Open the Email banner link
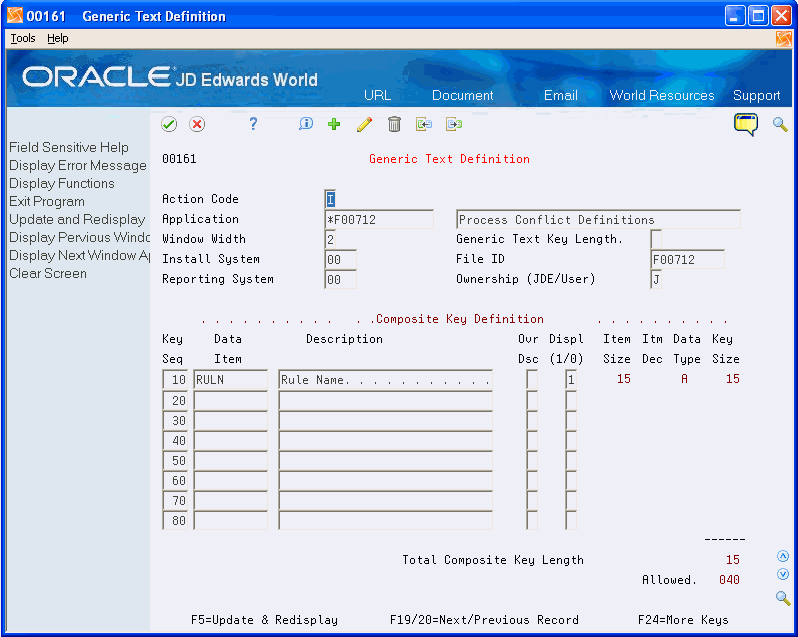 click(x=561, y=95)
